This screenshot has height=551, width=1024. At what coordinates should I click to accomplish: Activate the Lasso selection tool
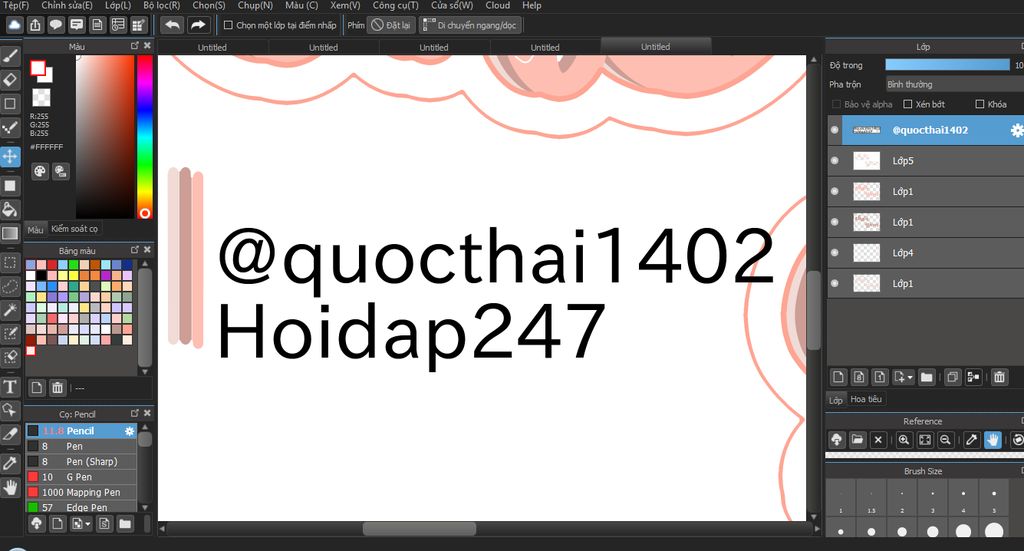click(x=10, y=287)
